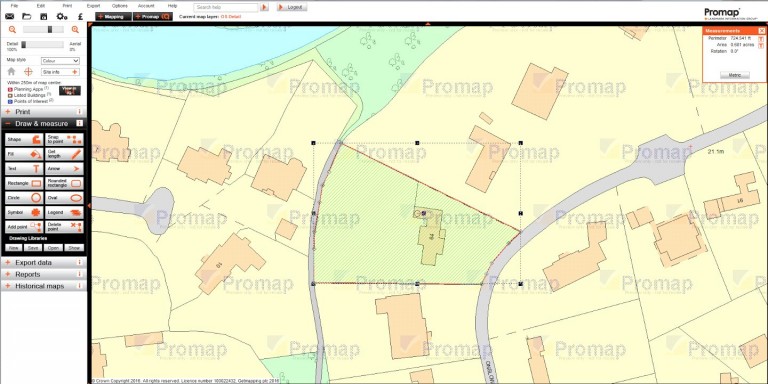768x384 pixels.
Task: Open the Account menu
Action: tap(146, 6)
